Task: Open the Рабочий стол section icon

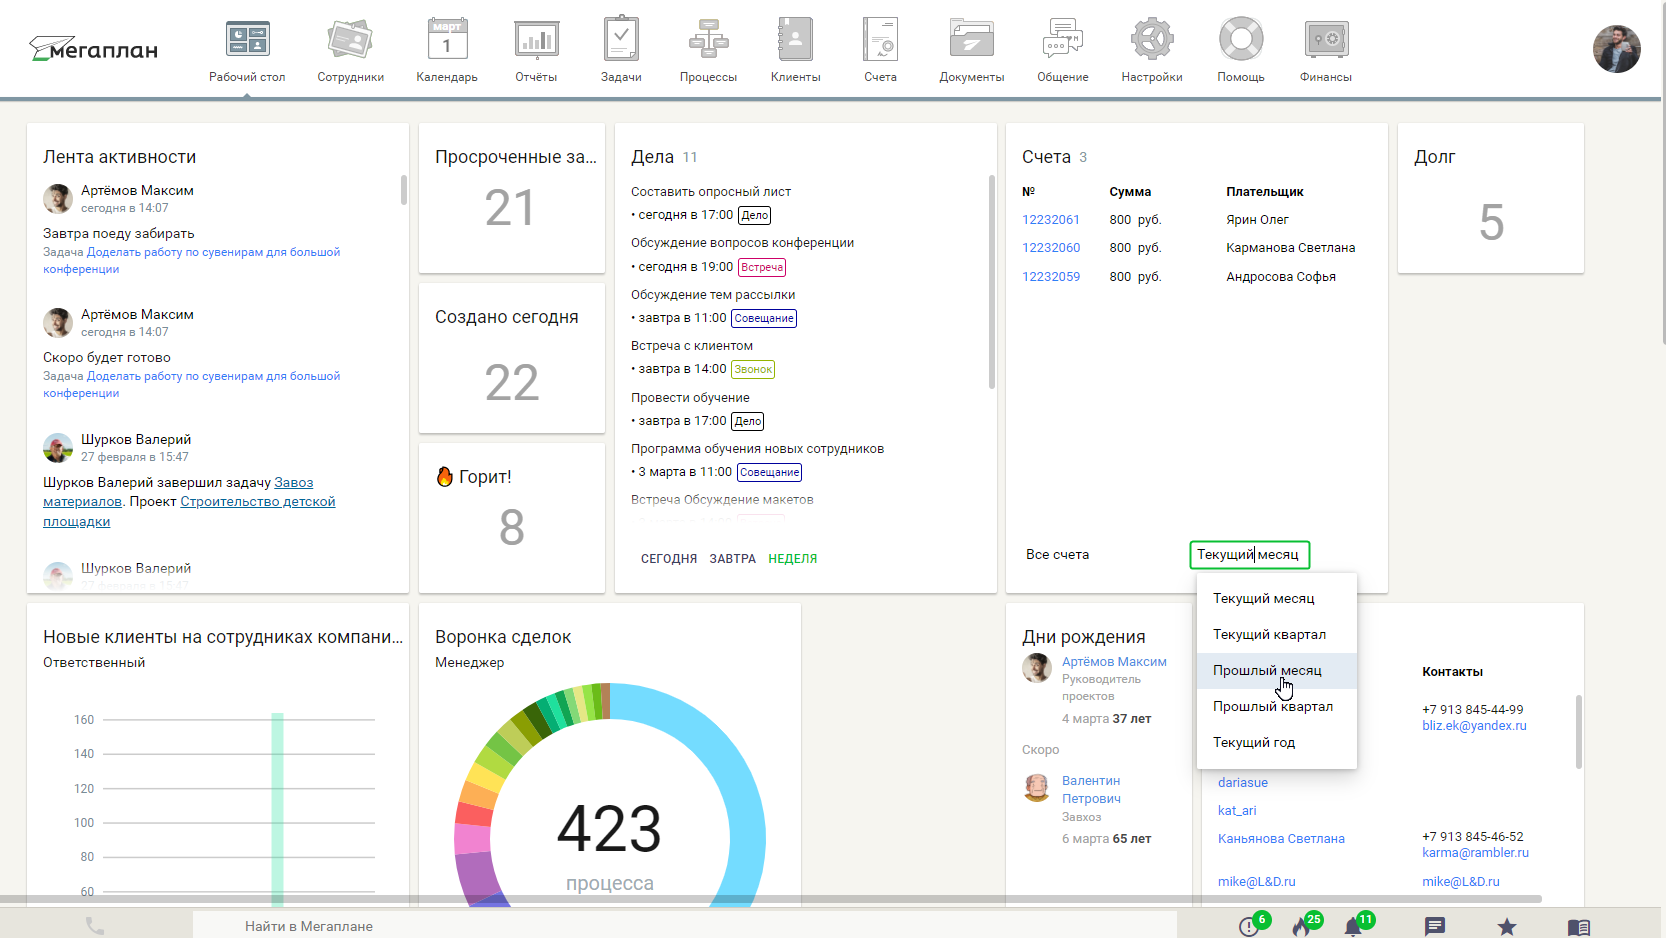Action: 247,41
